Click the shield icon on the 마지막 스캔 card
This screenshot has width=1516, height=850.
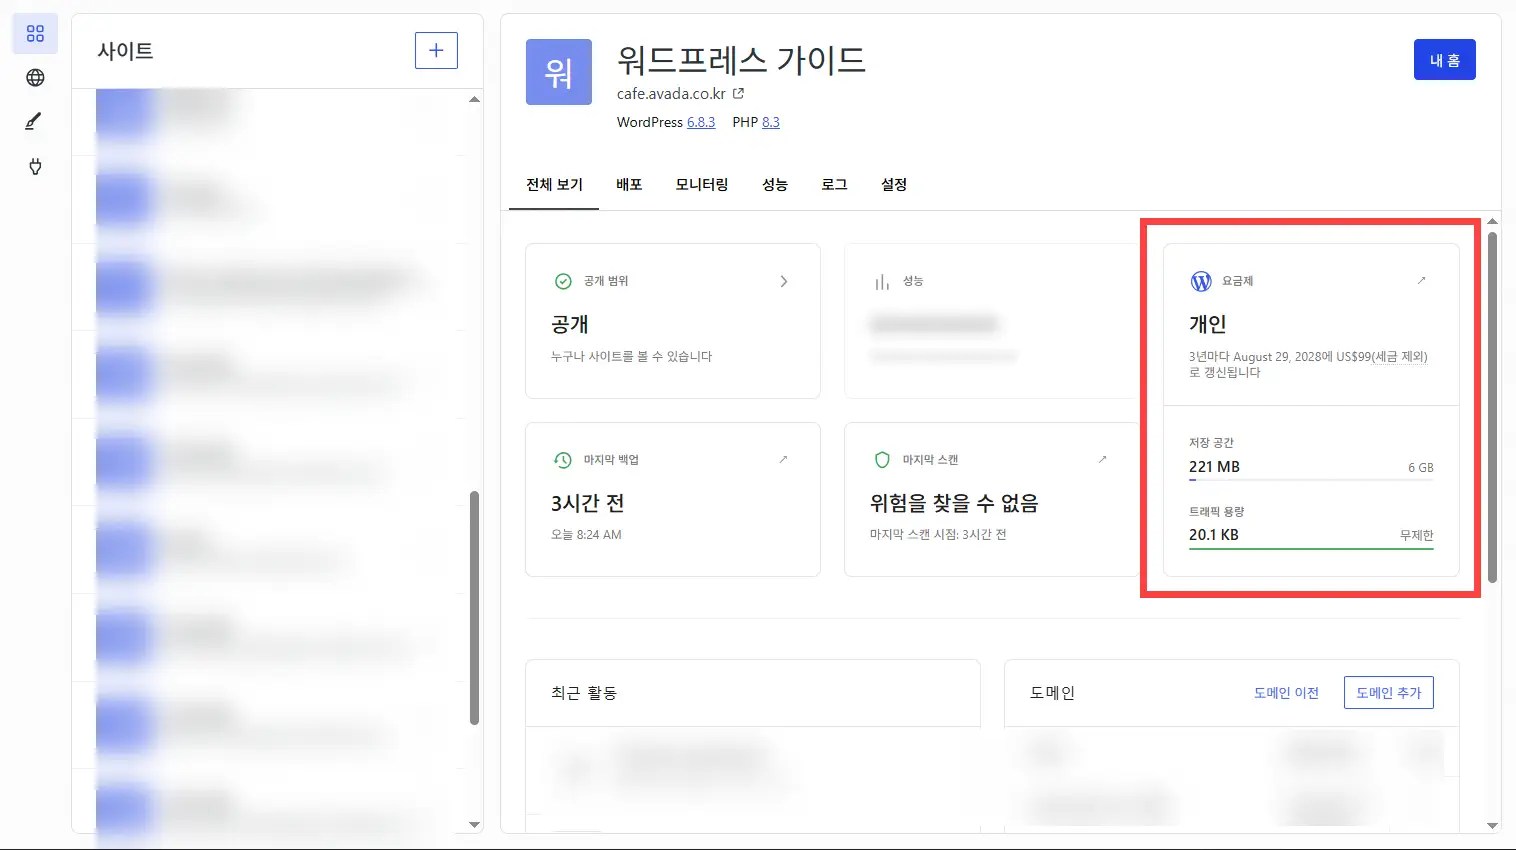(x=881, y=460)
